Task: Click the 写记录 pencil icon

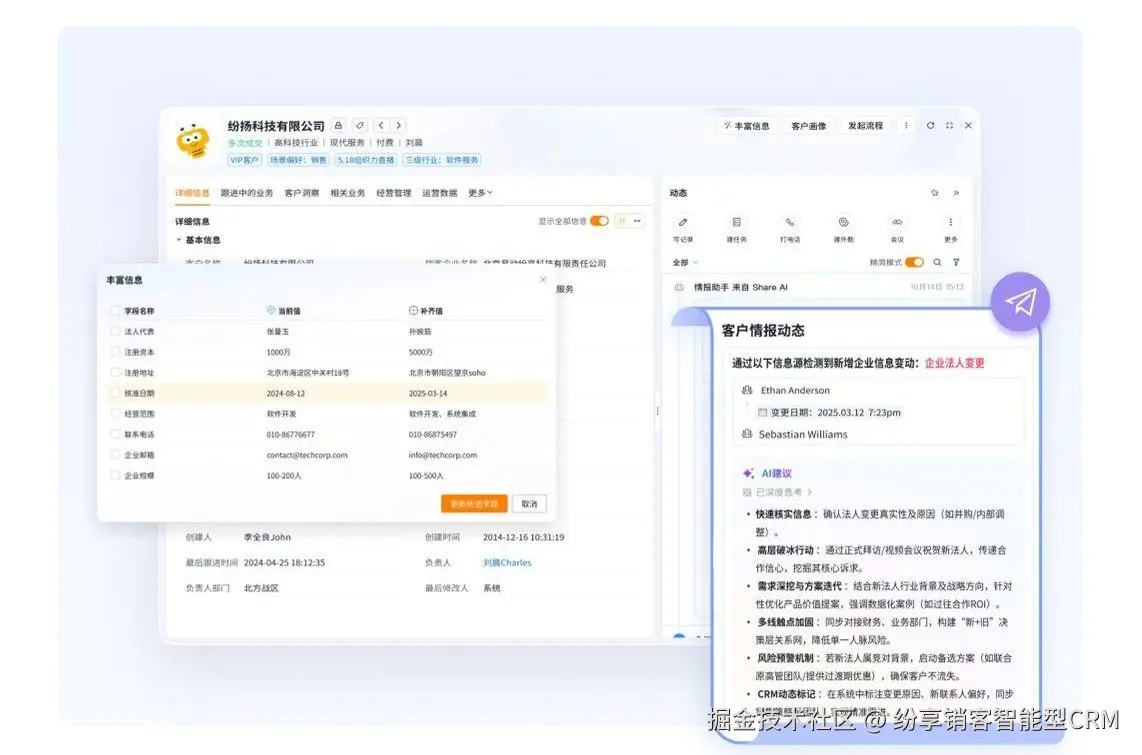Action: click(x=682, y=223)
